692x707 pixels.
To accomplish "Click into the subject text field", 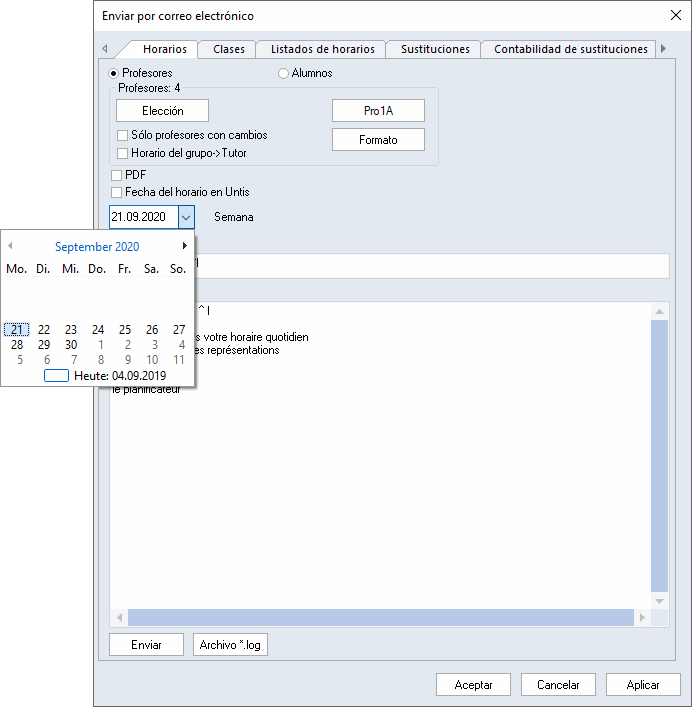I will [432, 266].
